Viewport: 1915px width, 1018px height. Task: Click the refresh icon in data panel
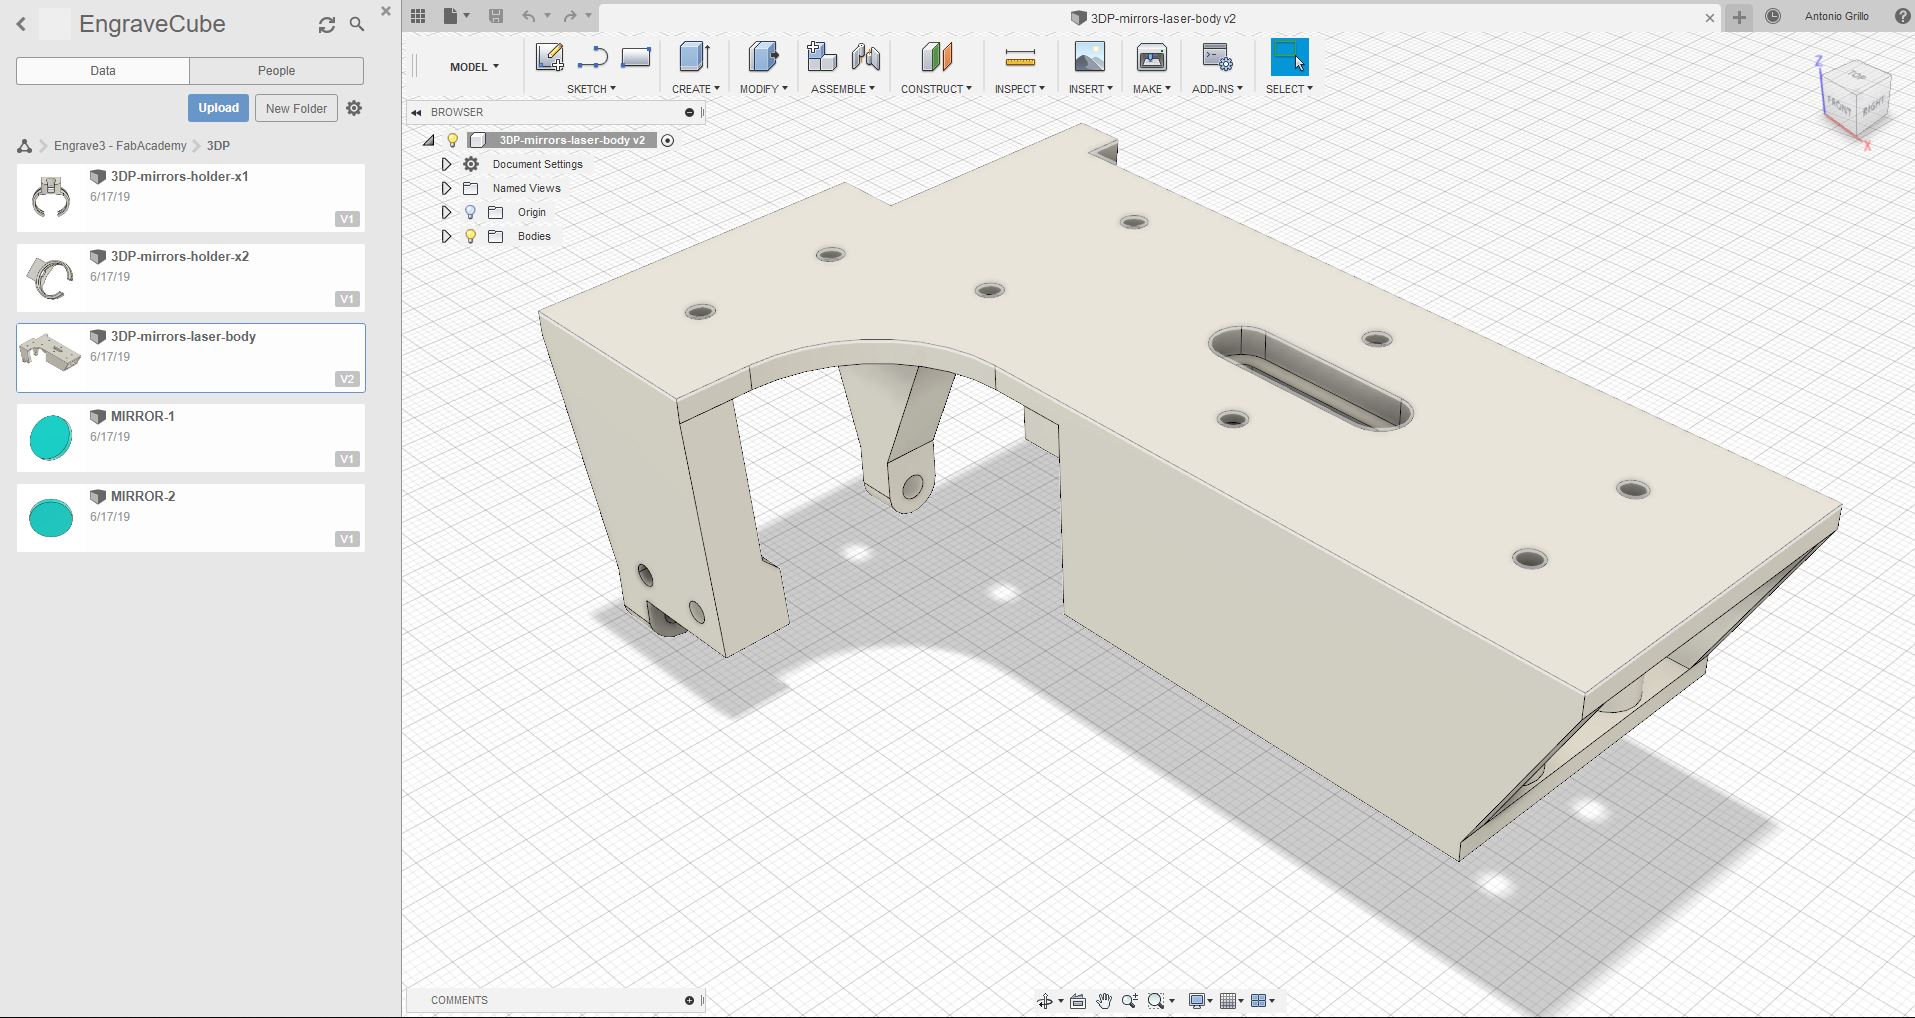pos(327,25)
